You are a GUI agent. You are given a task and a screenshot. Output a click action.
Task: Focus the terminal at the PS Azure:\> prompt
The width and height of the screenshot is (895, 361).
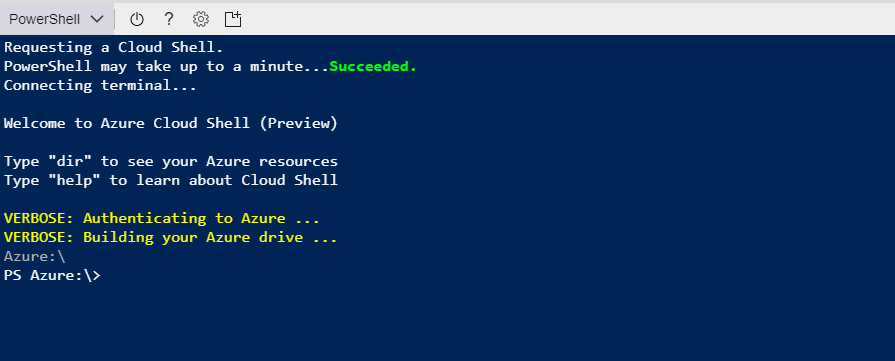52,275
